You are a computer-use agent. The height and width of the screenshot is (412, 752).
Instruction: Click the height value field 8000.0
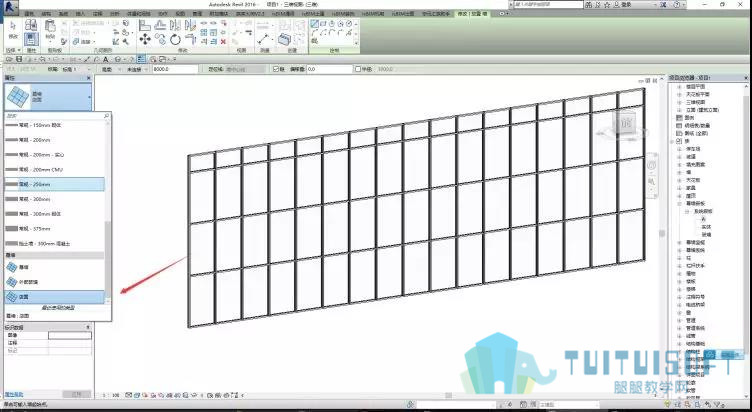[x=175, y=69]
